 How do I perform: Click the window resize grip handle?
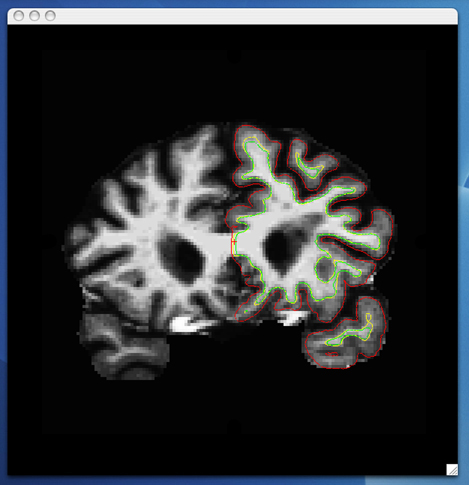point(452,469)
